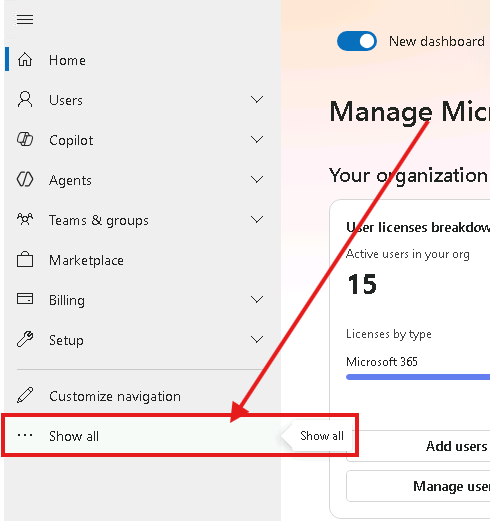The image size is (490, 521).
Task: Open the Marketplace menu item
Action: click(x=143, y=260)
